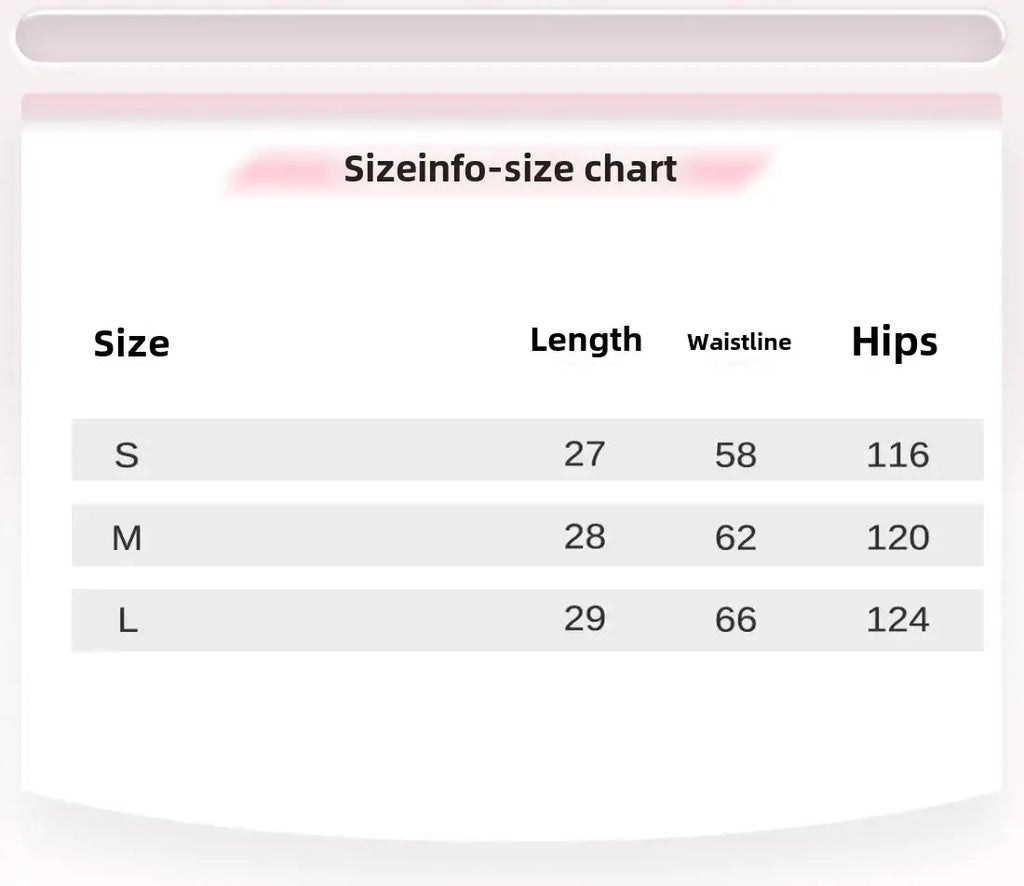Click hips value 116
1024x886 pixels.
click(897, 455)
